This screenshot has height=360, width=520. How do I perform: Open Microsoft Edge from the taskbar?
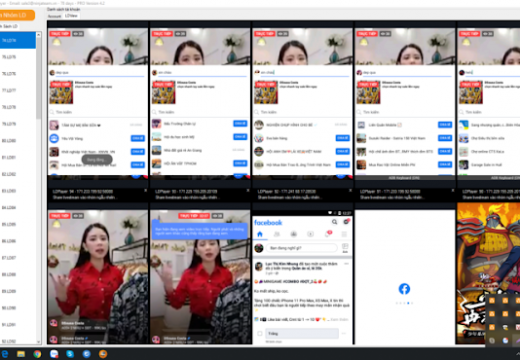tap(5, 354)
